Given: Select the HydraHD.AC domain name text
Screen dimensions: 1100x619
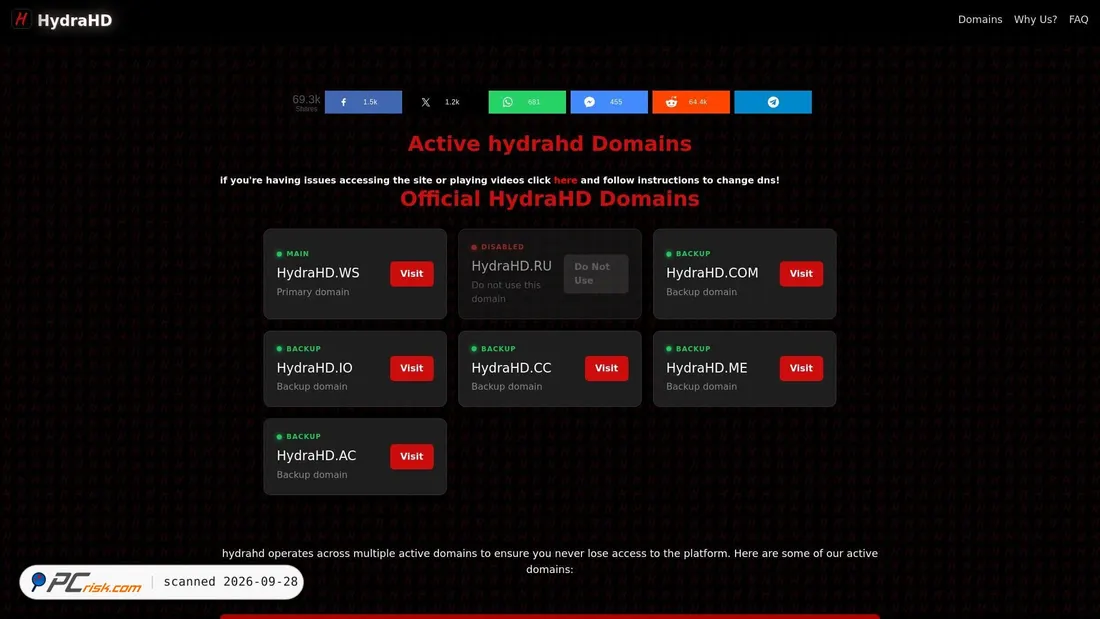Looking at the screenshot, I should [x=316, y=455].
